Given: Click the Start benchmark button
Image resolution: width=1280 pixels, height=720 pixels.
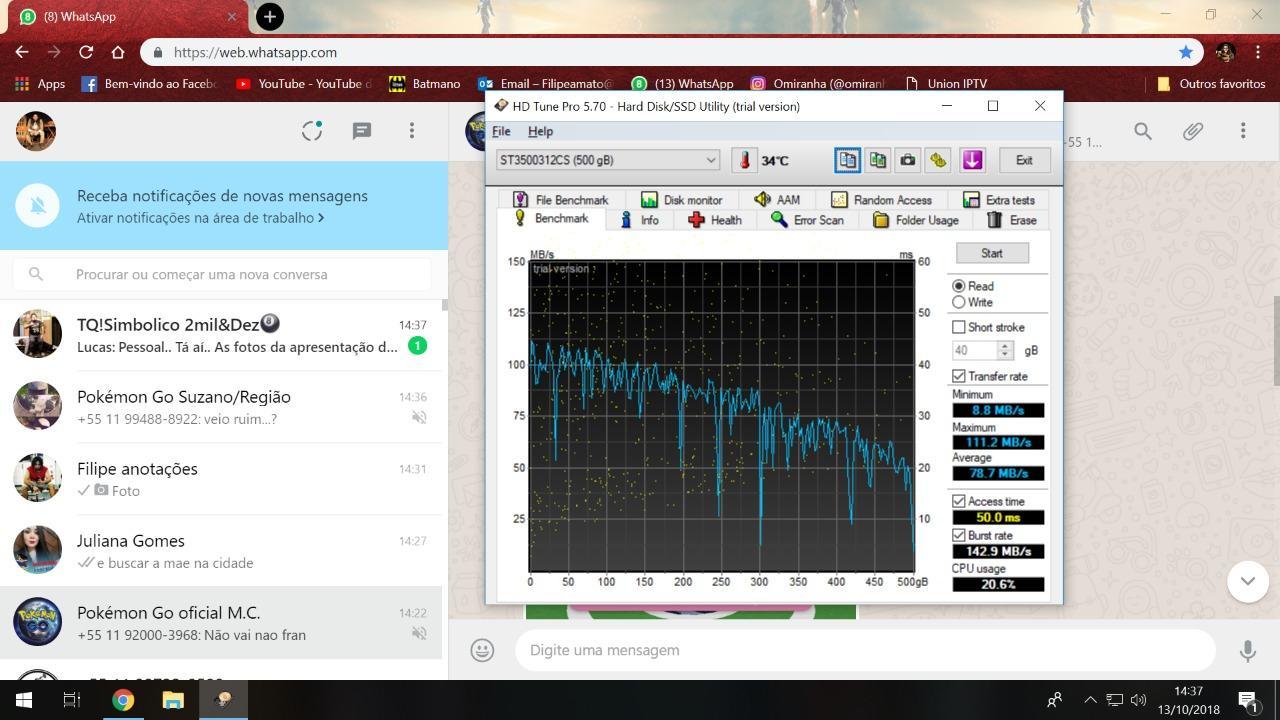Looking at the screenshot, I should point(992,253).
